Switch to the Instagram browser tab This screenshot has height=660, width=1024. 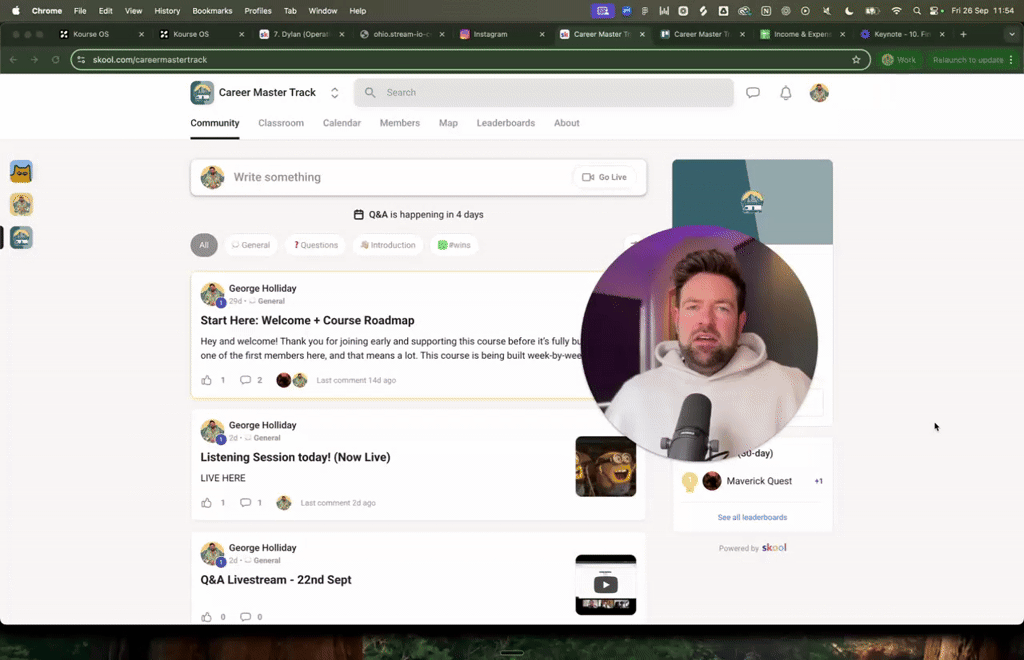[x=502, y=34]
